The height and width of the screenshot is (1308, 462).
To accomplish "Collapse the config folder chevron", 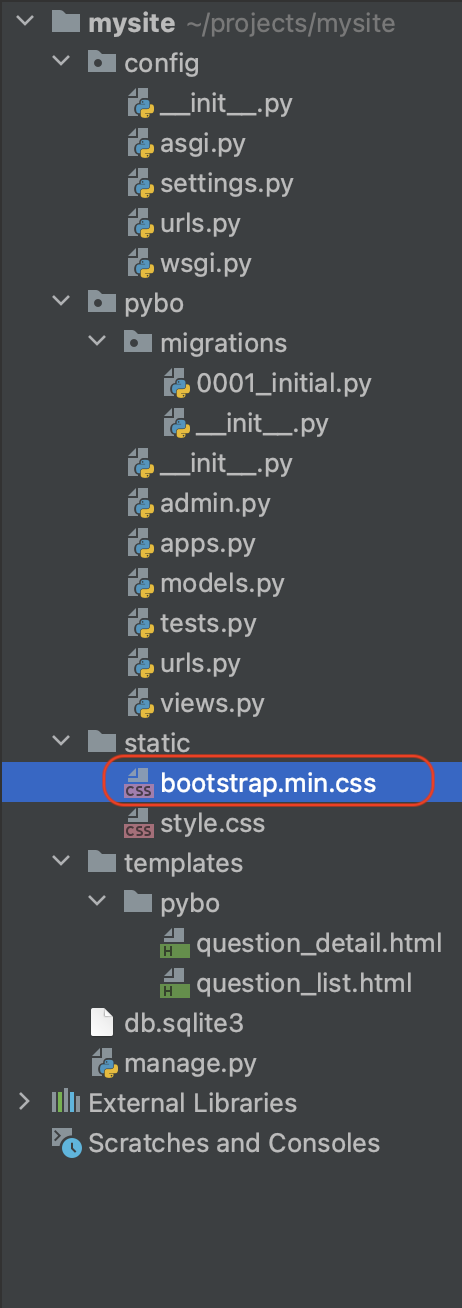I will 62,63.
